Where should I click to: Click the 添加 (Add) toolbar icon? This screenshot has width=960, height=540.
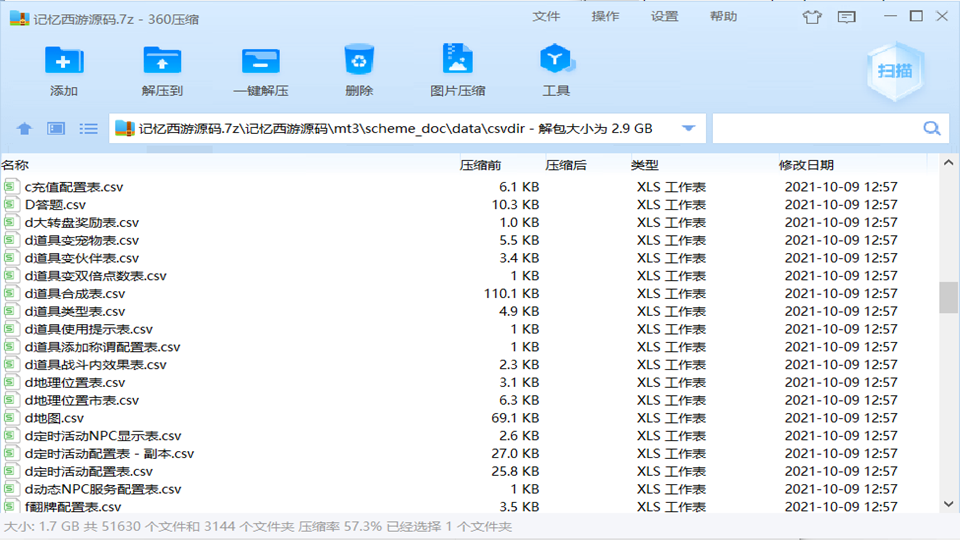click(64, 62)
